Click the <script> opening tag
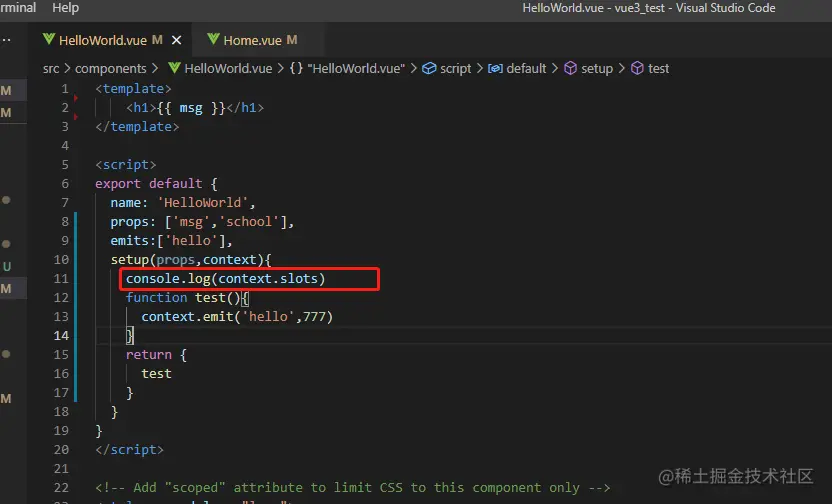This screenshot has height=504, width=832. (126, 165)
